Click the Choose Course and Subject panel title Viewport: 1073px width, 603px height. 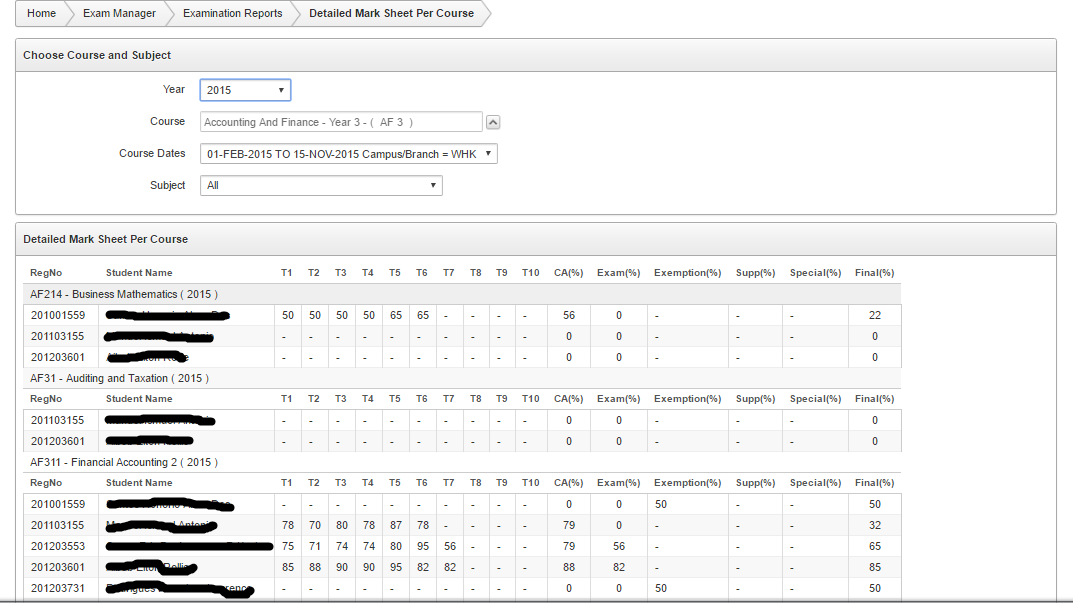(97, 55)
